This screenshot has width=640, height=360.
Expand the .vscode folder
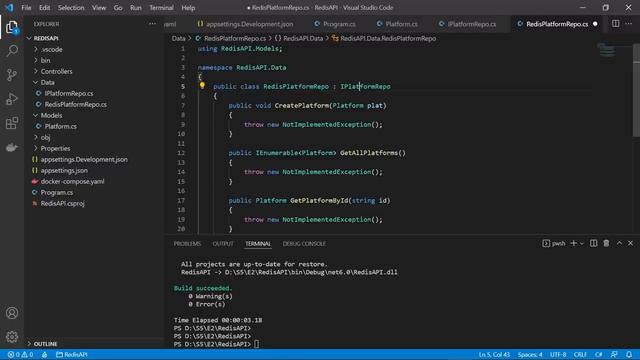(x=52, y=49)
